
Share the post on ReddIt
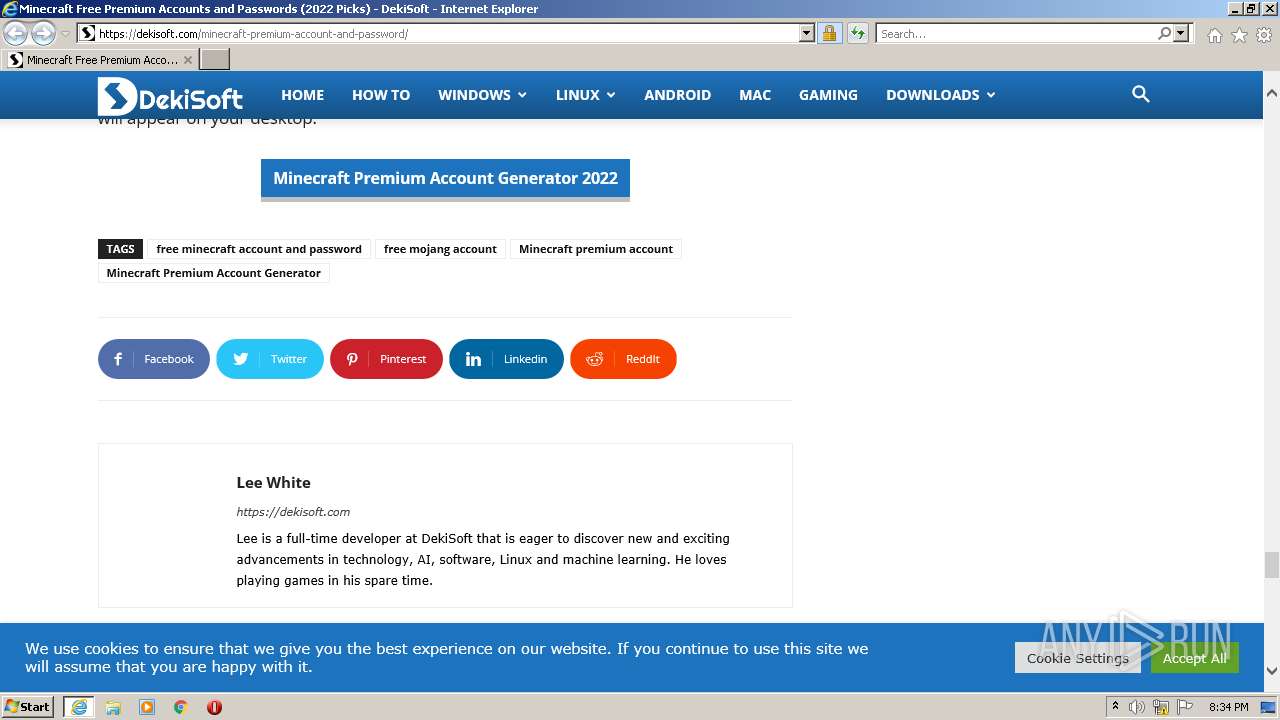pyautogui.click(x=623, y=359)
